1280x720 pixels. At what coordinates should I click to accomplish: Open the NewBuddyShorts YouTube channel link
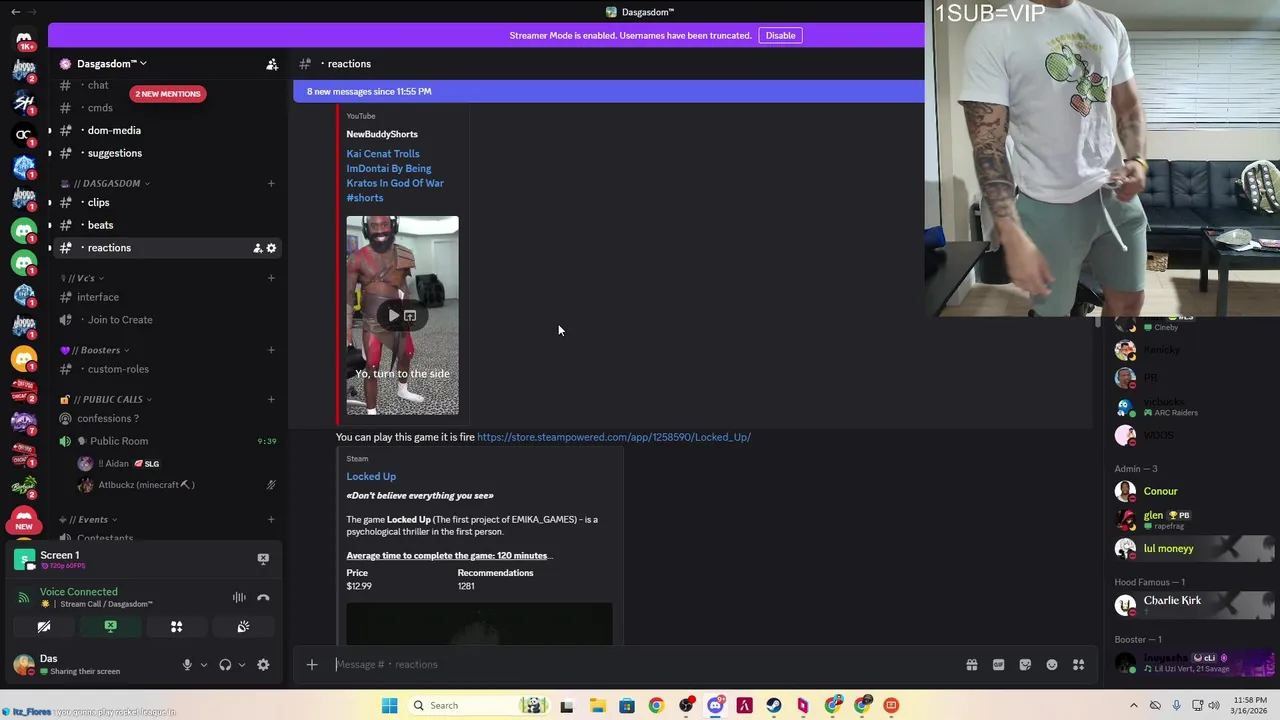coord(382,134)
